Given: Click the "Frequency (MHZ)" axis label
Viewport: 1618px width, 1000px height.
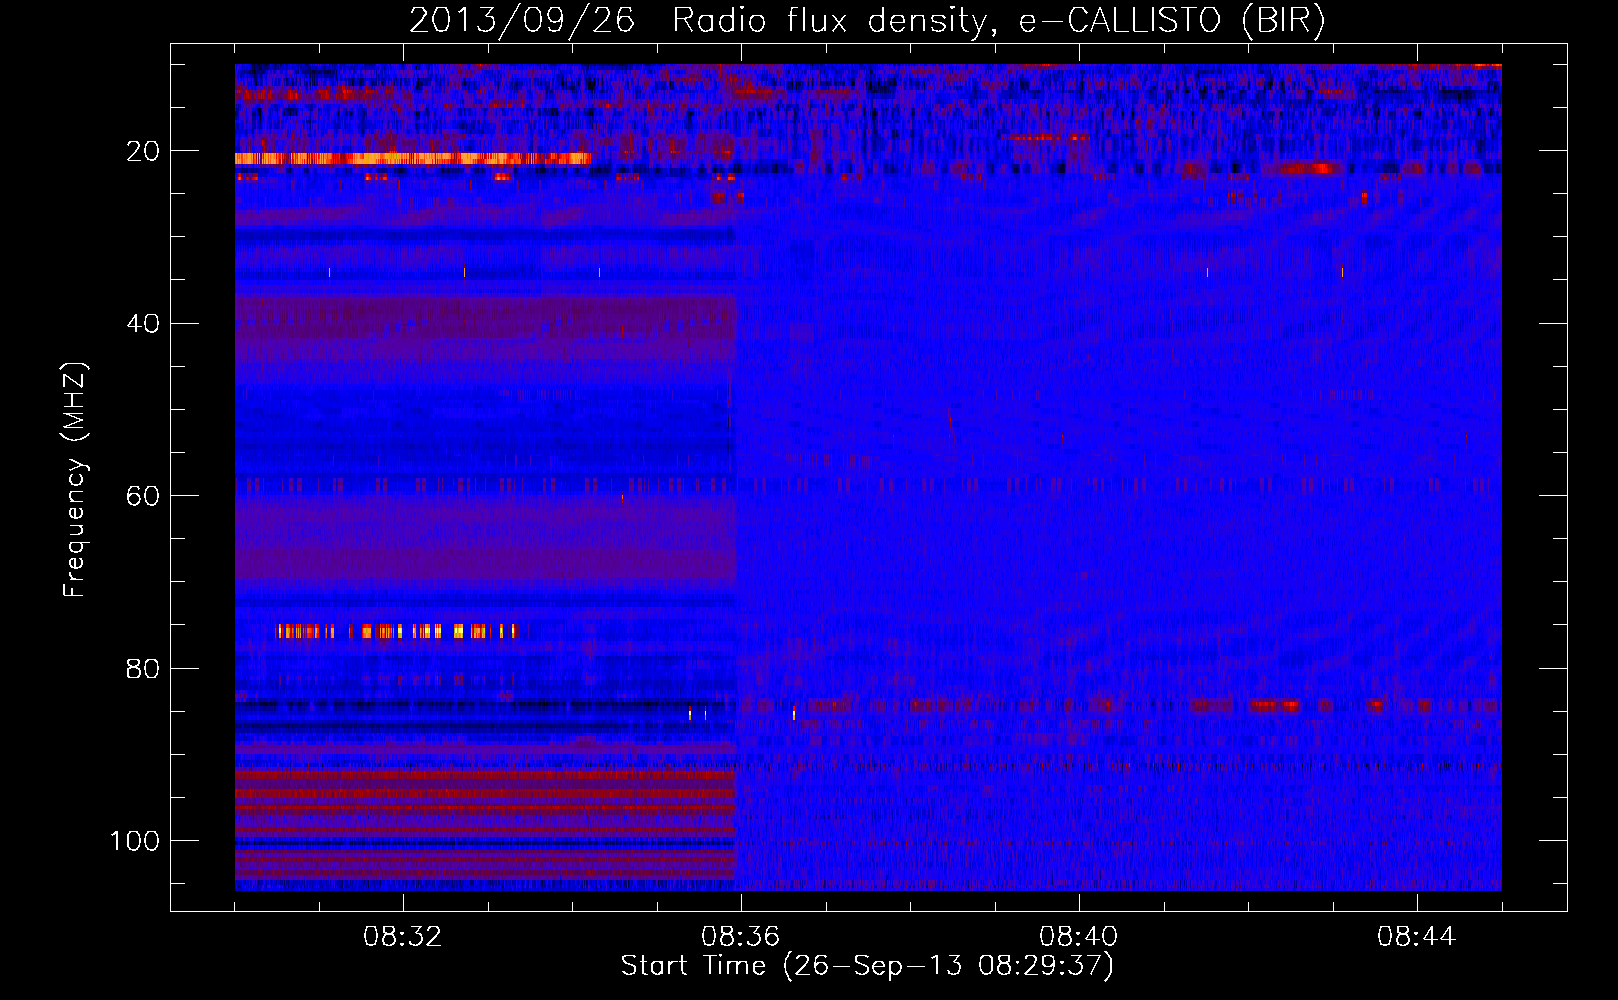Looking at the screenshot, I should 75,479.
